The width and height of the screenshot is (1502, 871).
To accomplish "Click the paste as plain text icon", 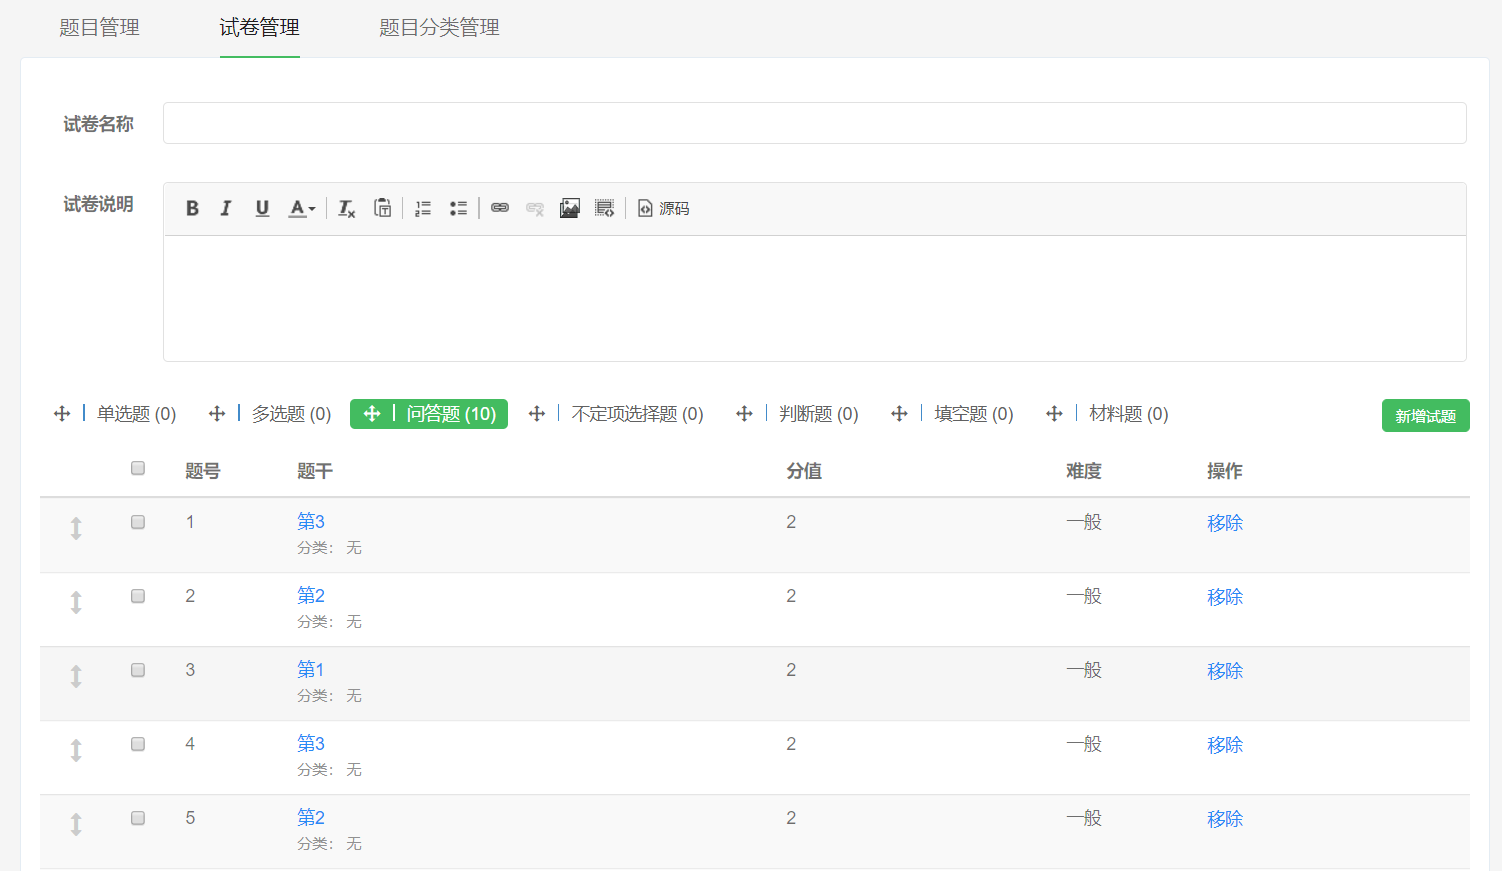I will coord(382,208).
